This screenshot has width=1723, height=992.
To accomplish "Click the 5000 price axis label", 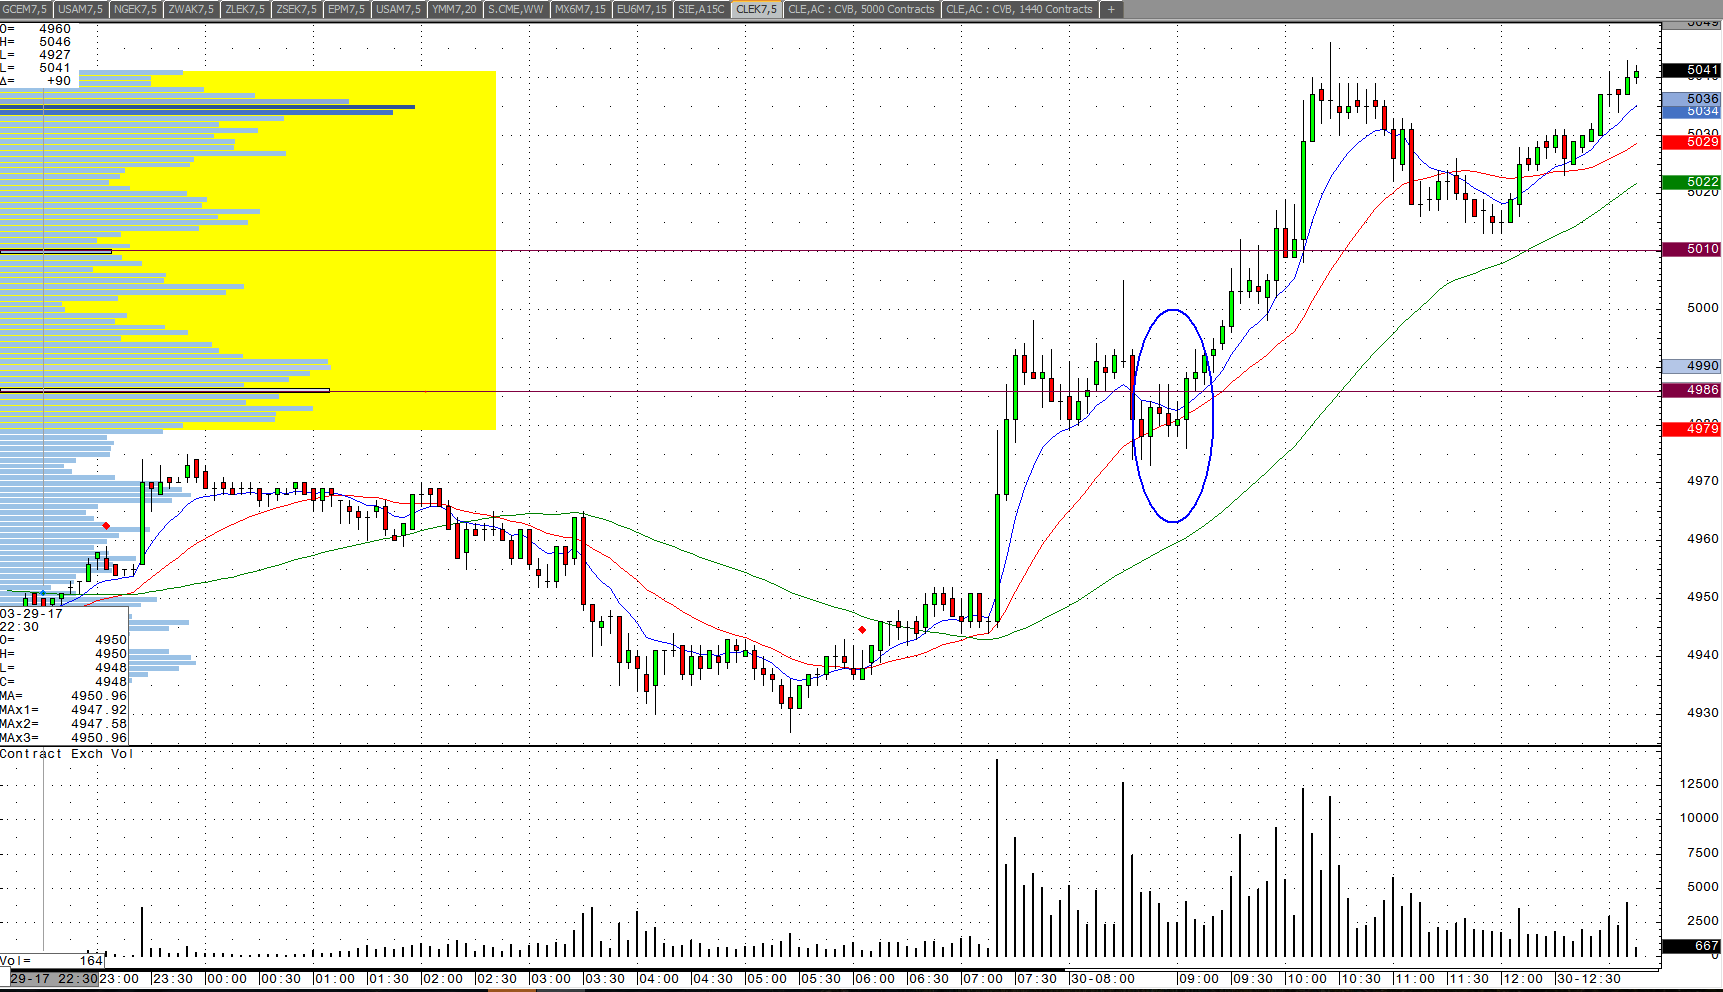I will (x=1703, y=308).
